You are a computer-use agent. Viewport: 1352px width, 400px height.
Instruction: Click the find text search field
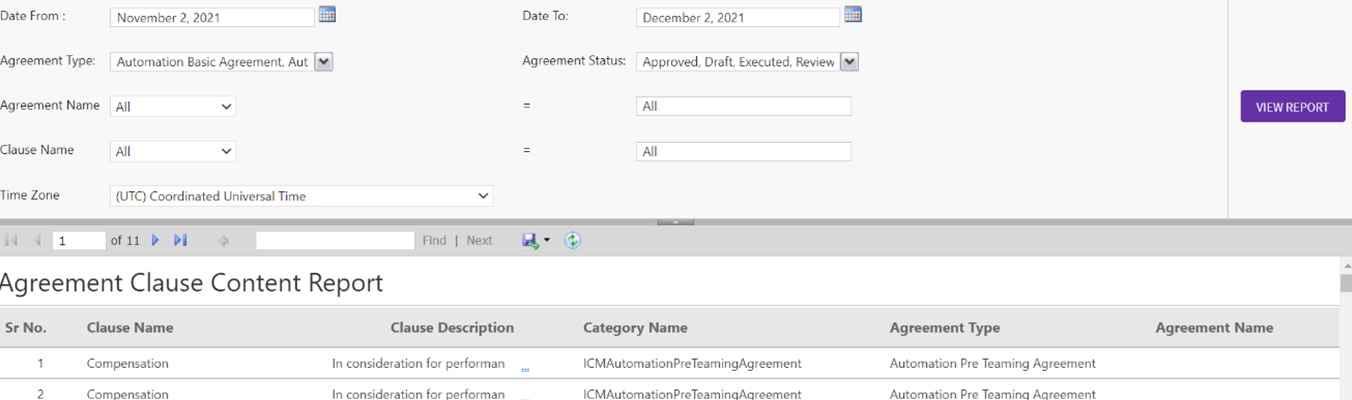point(334,240)
